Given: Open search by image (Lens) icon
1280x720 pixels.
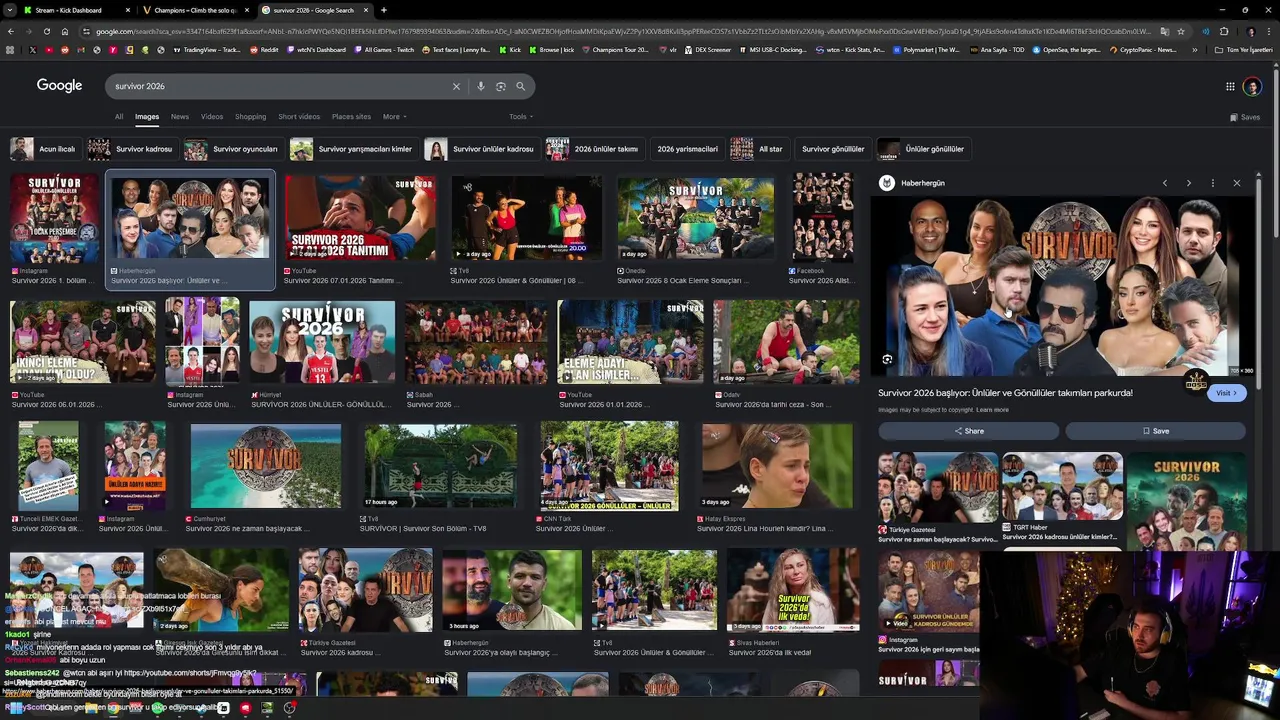Looking at the screenshot, I should (x=501, y=86).
